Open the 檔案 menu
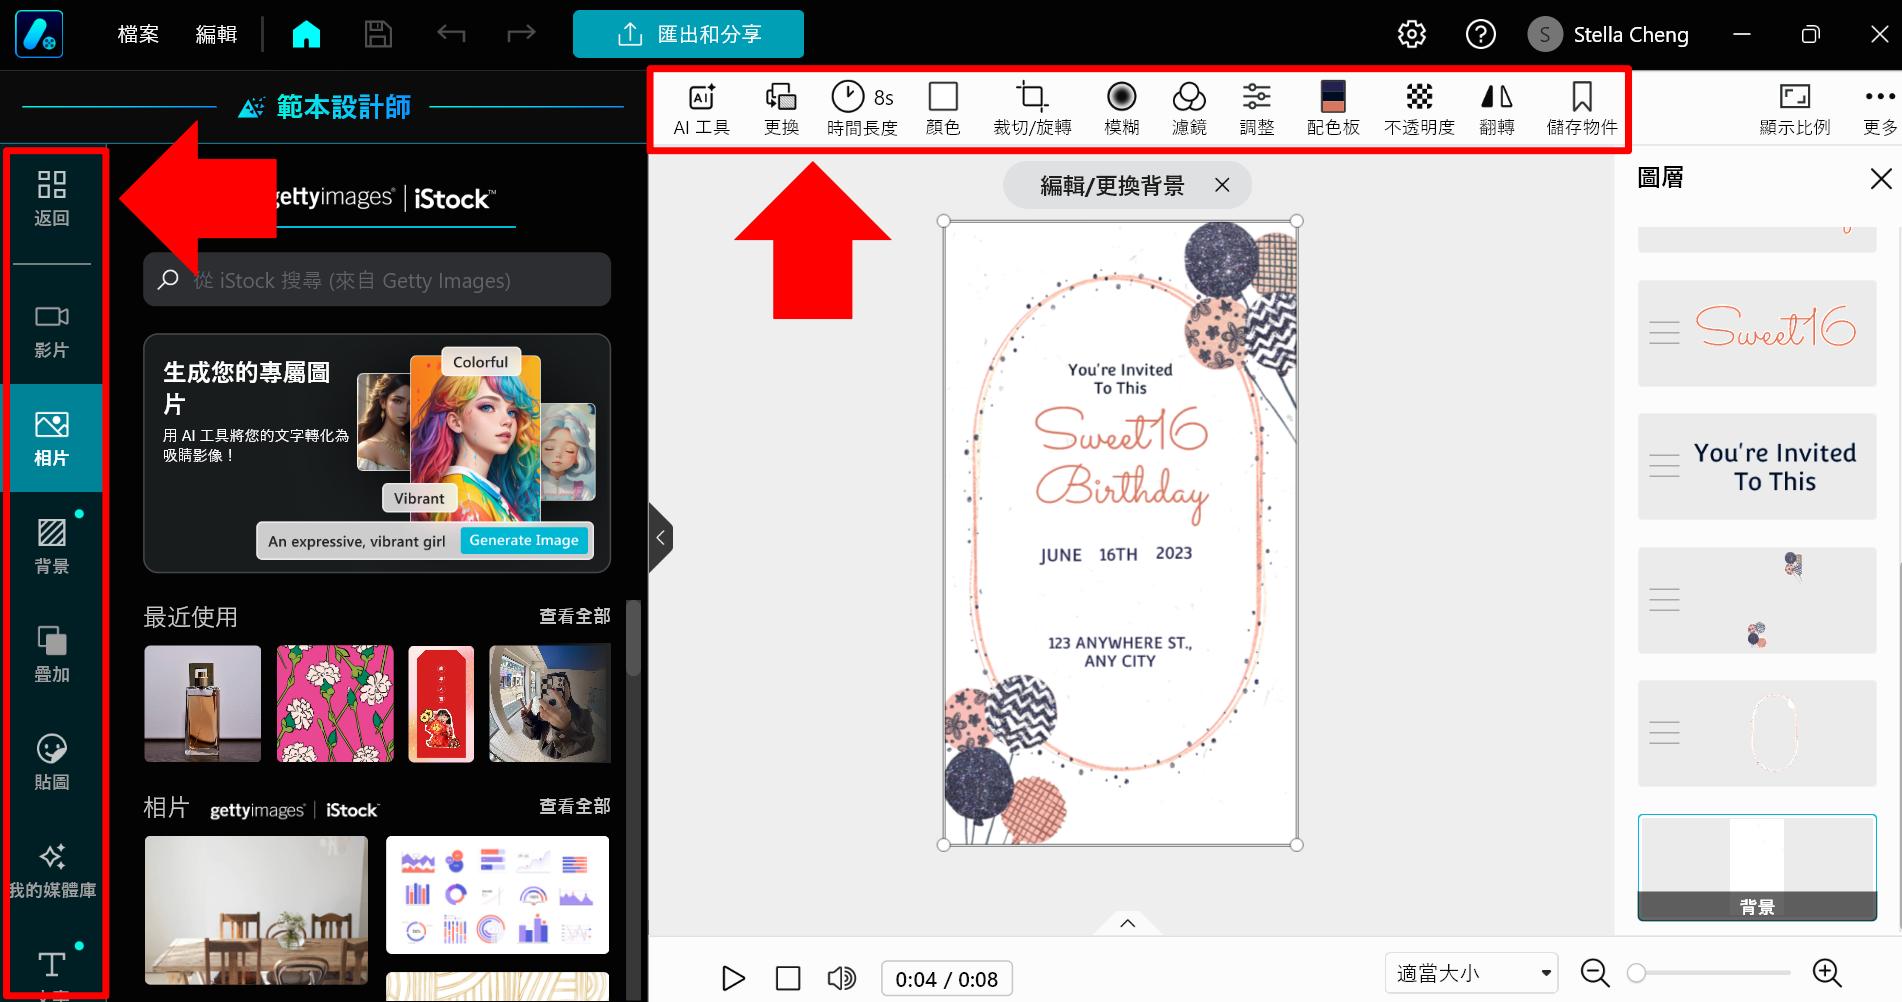 137,33
